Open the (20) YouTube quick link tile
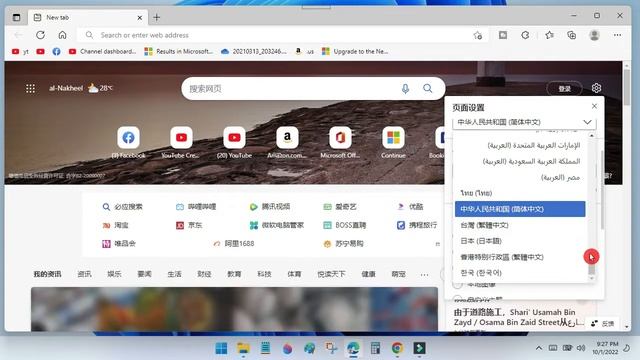Viewport: 640px width, 360px height. 234,142
